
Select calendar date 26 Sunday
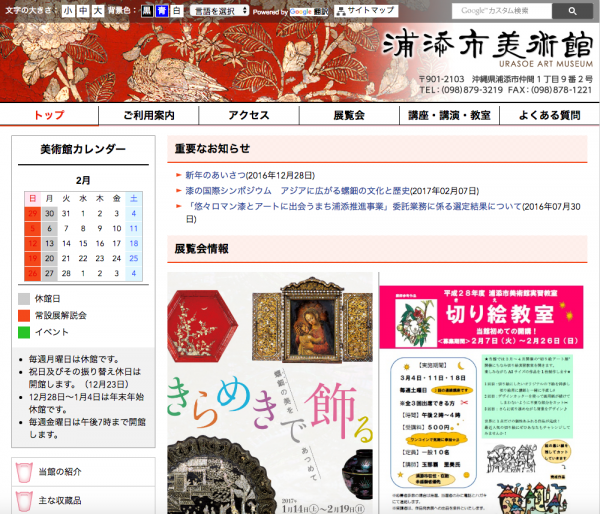[33, 273]
